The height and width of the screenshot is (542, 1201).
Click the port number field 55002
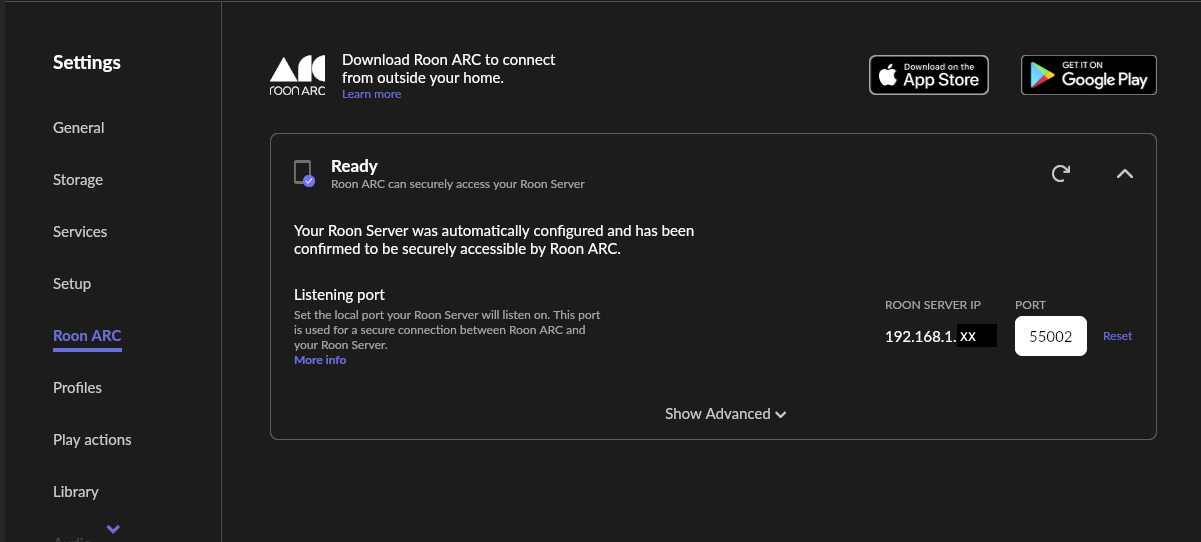tap(1051, 337)
